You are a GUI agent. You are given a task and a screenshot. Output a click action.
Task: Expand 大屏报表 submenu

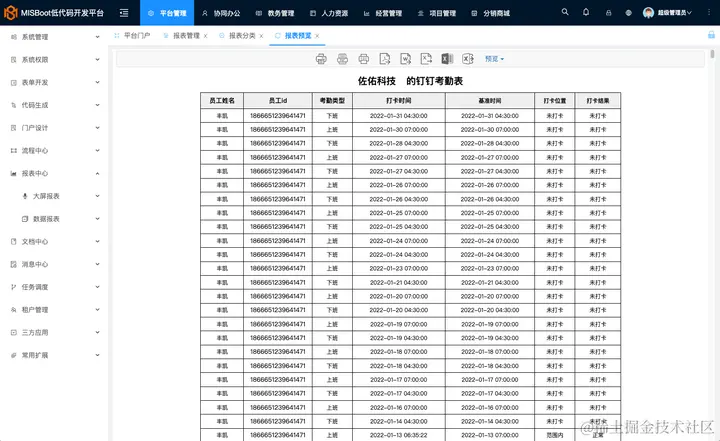tap(55, 196)
